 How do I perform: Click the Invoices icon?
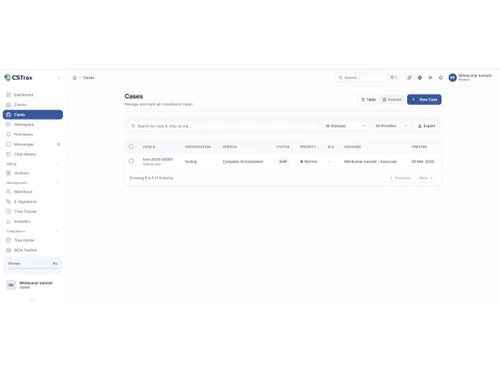tap(9, 173)
